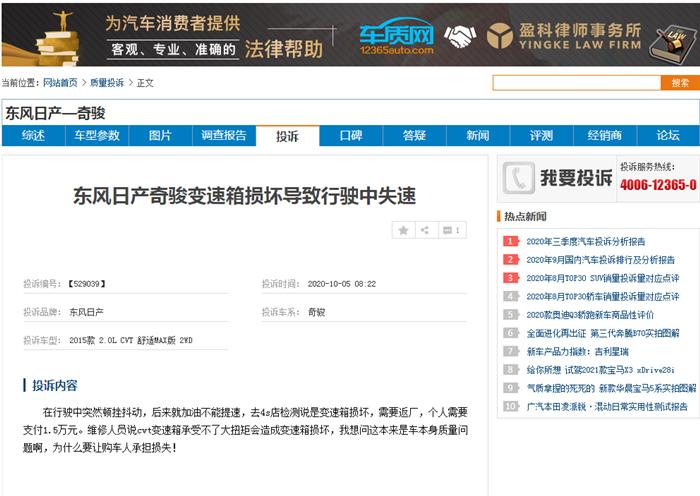Click the 东风日产—奇骏 page heading
Viewport: 700px width, 496px height.
pos(55,113)
